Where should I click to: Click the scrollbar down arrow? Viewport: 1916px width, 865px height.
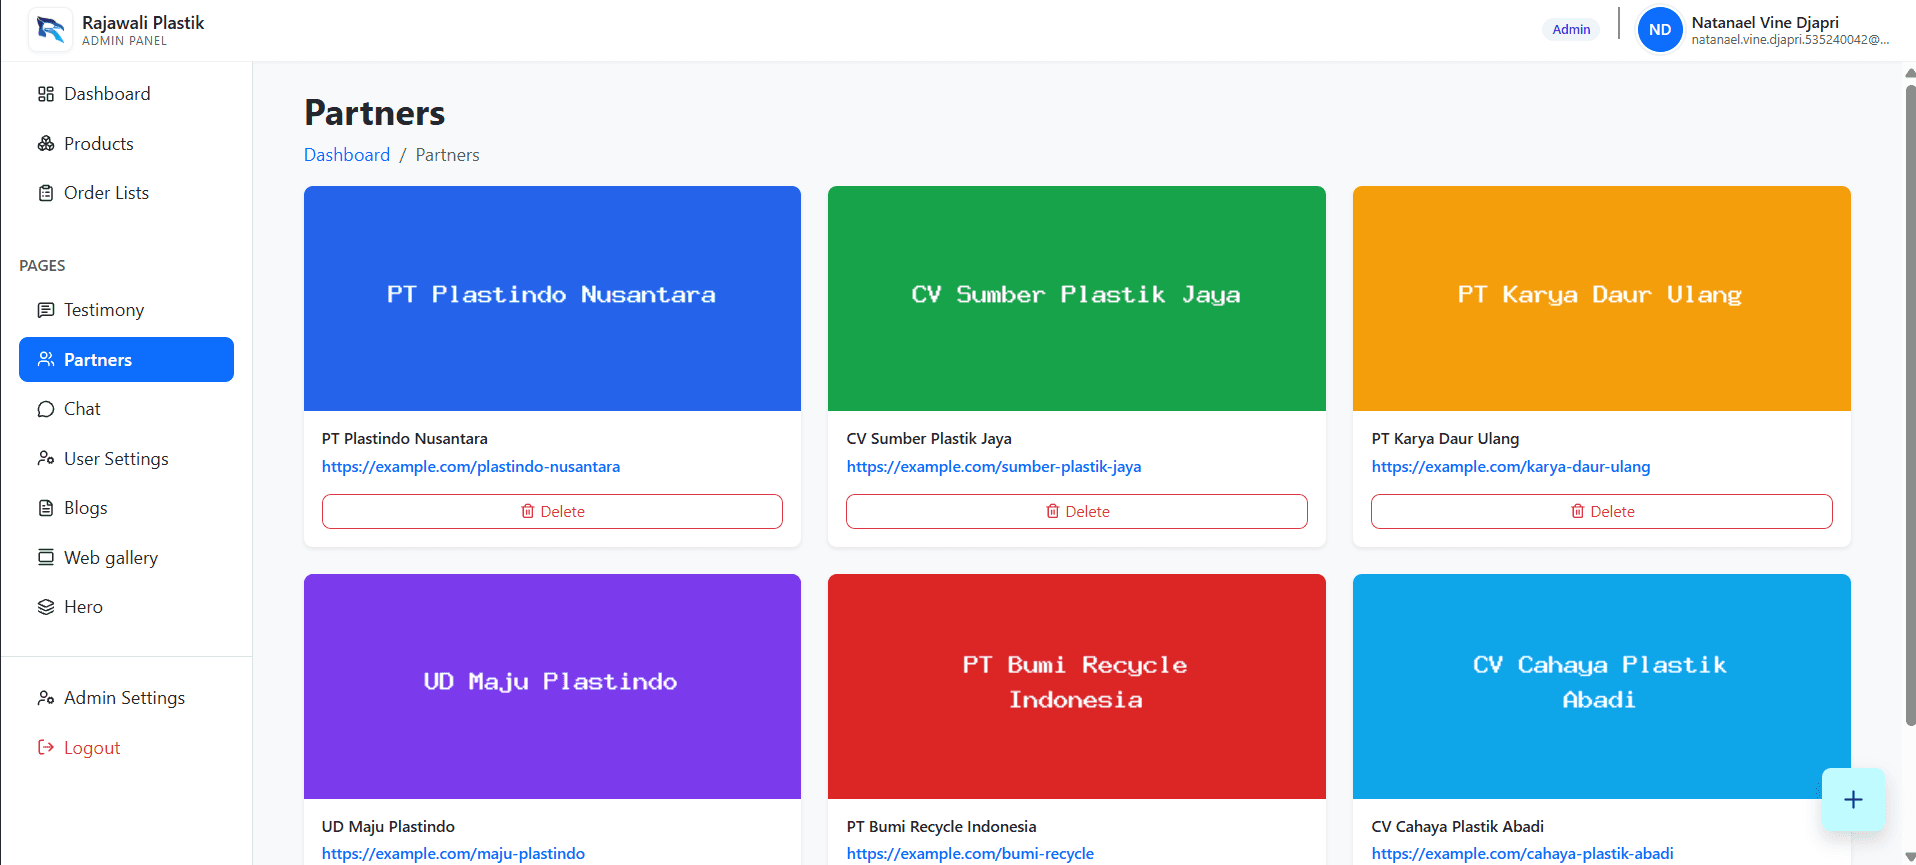pos(1910,857)
